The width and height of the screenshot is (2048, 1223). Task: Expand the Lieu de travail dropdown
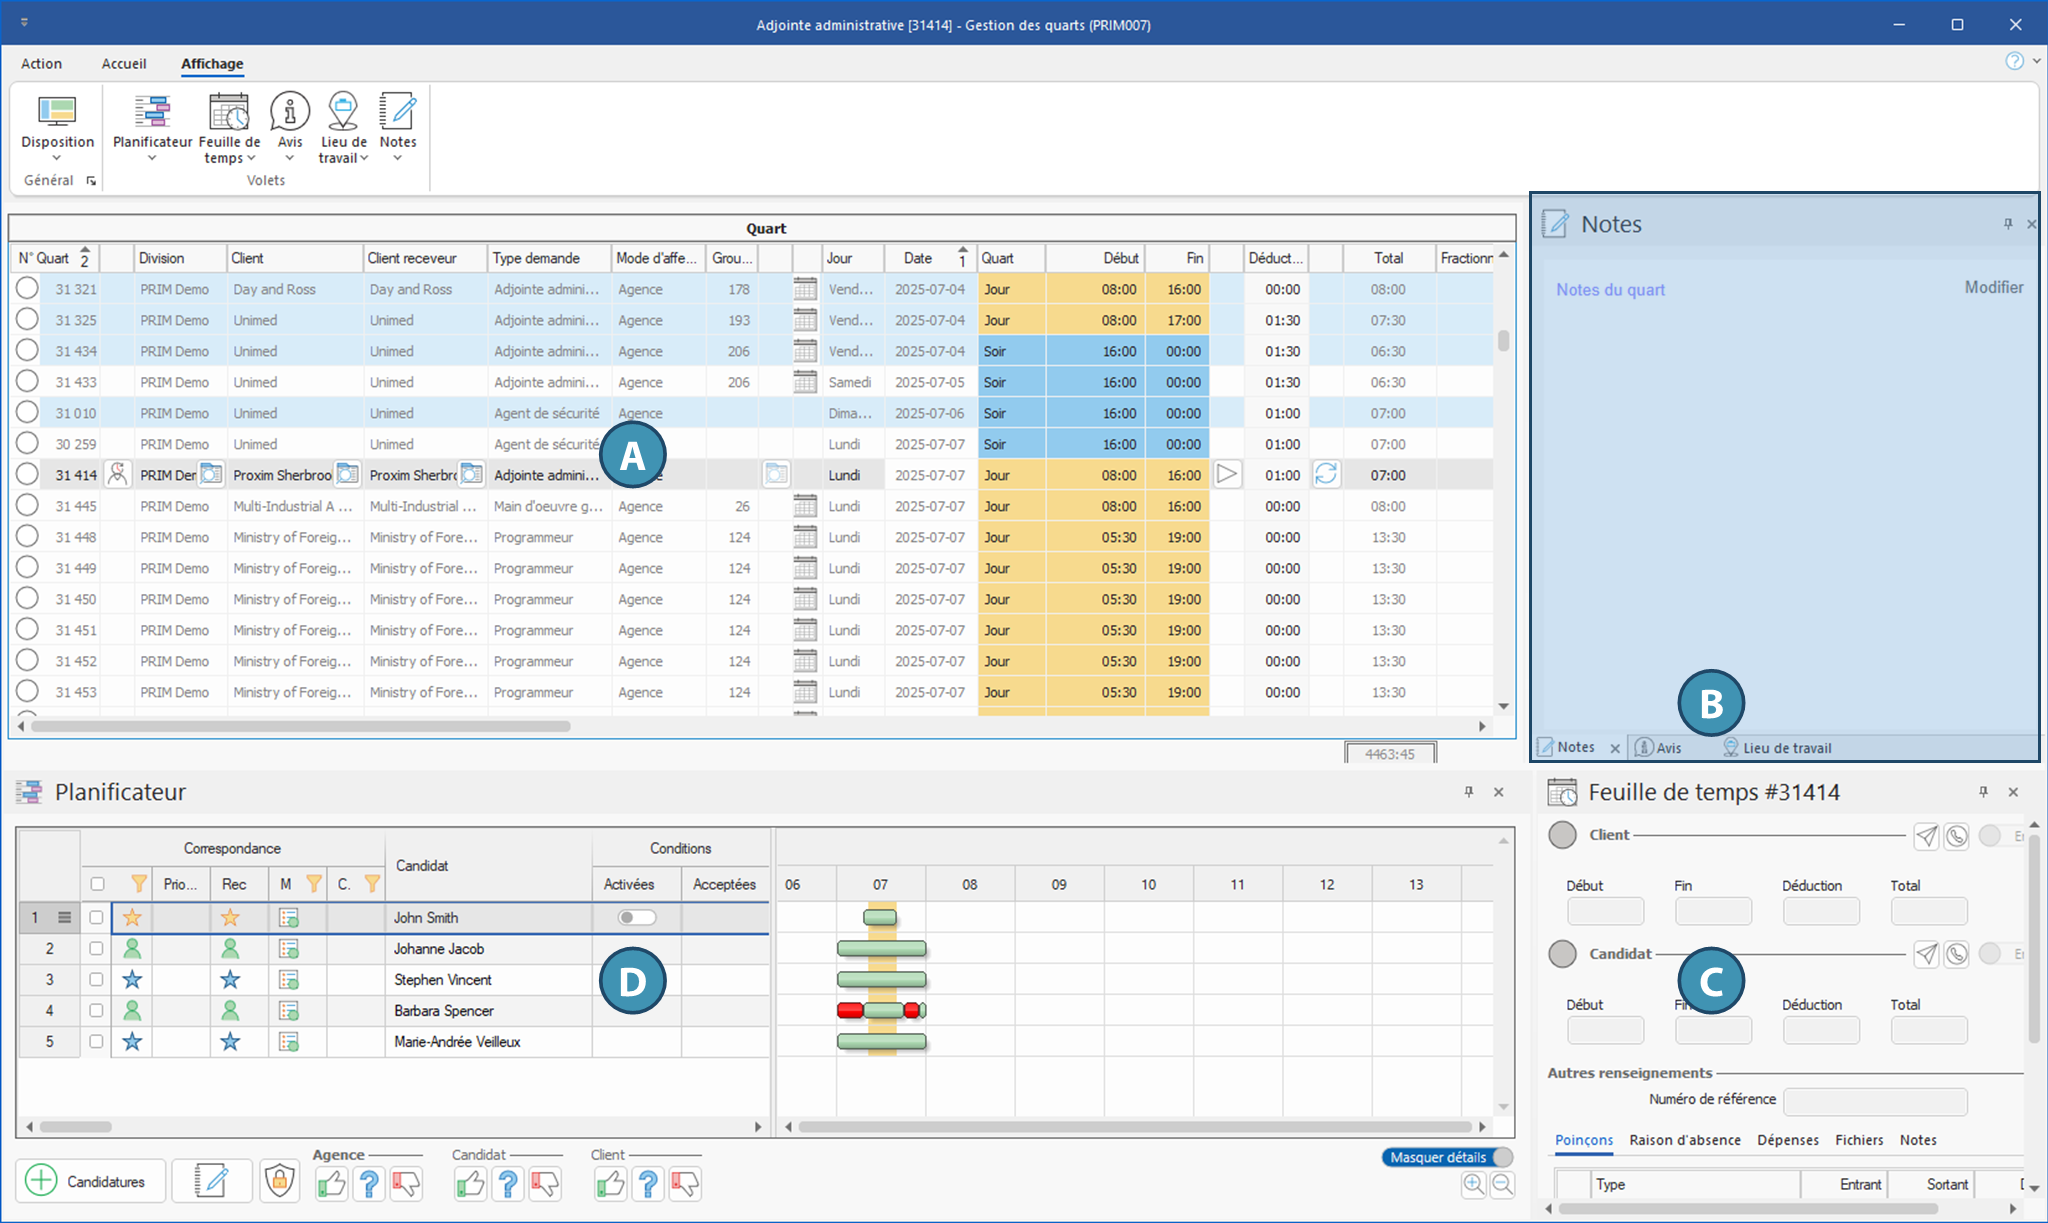coord(364,158)
